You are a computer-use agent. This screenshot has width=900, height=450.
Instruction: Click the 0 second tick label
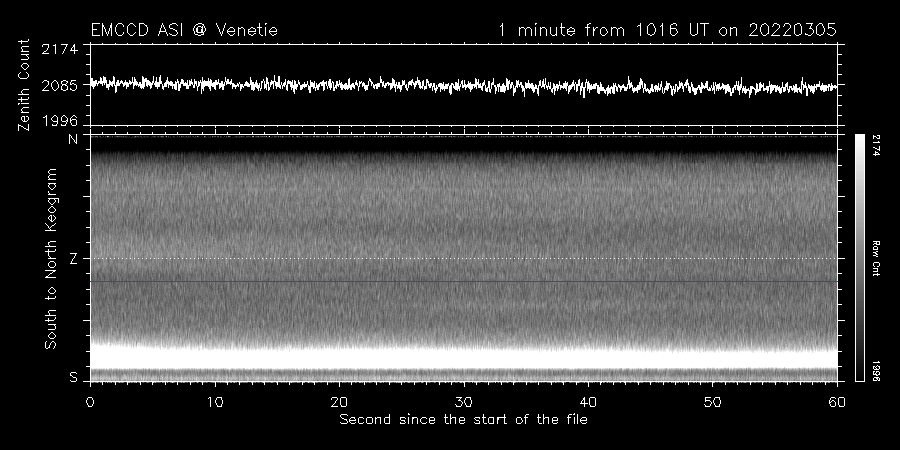[x=90, y=402]
